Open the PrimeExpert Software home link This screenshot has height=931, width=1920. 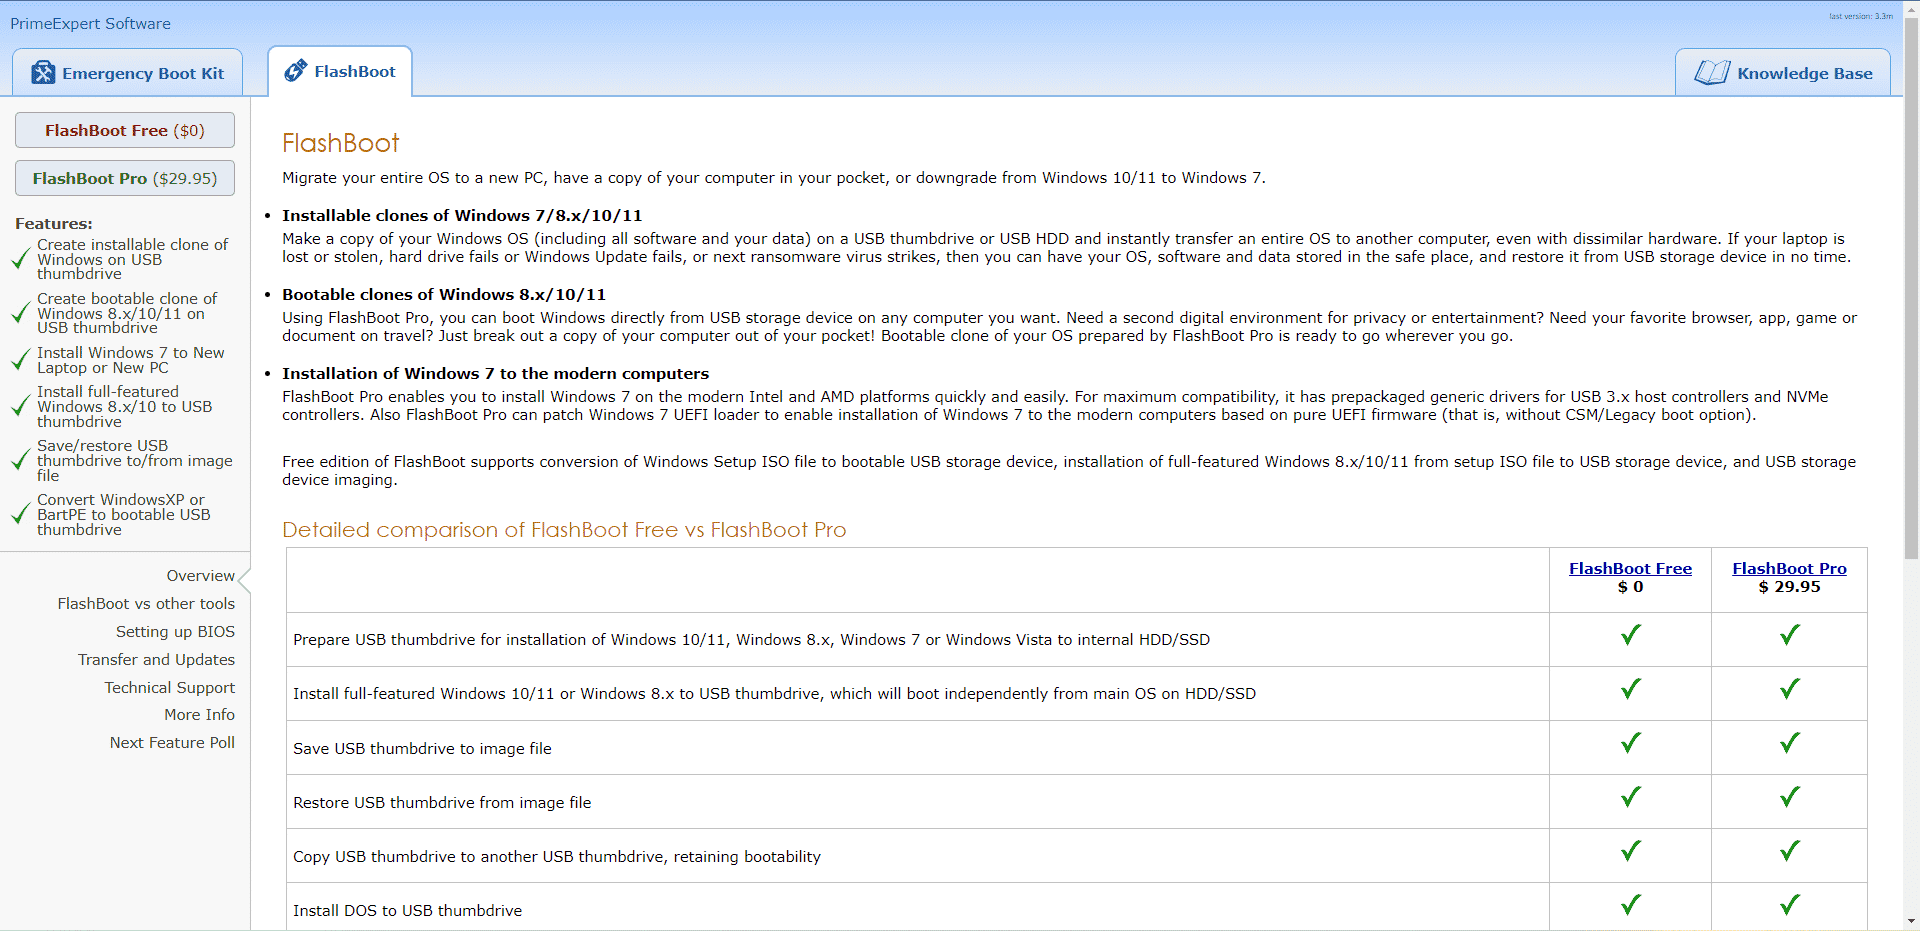(x=90, y=24)
